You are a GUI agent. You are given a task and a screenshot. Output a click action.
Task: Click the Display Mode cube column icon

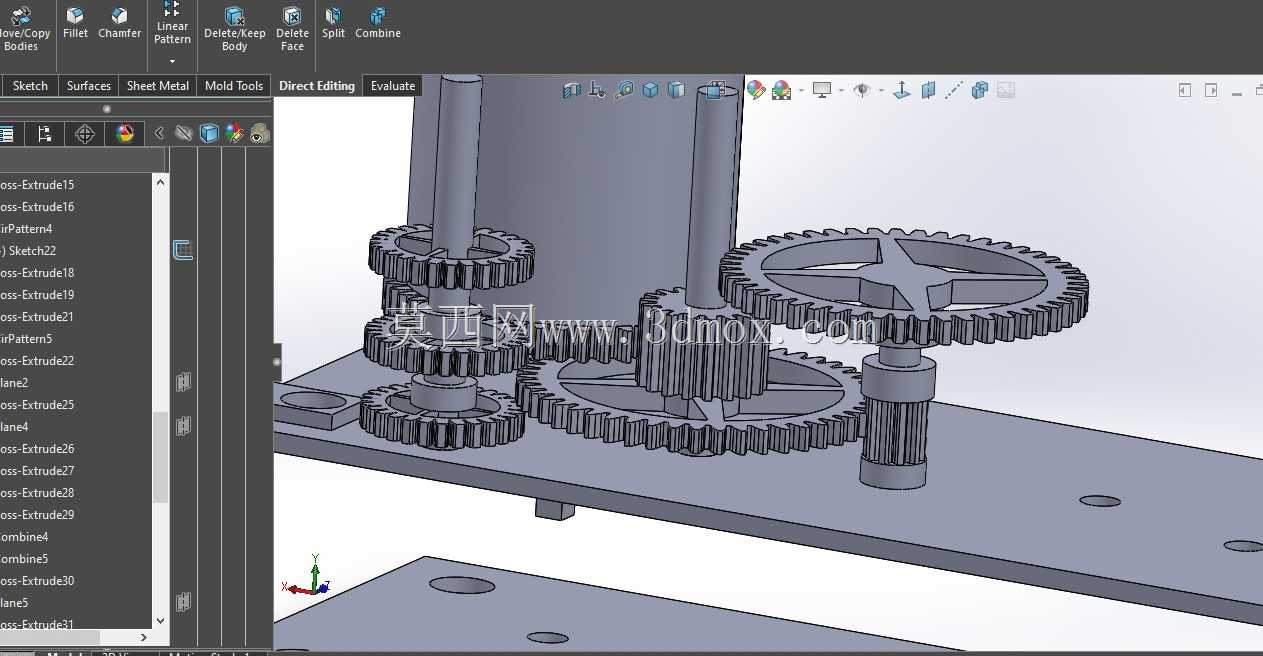click(209, 133)
